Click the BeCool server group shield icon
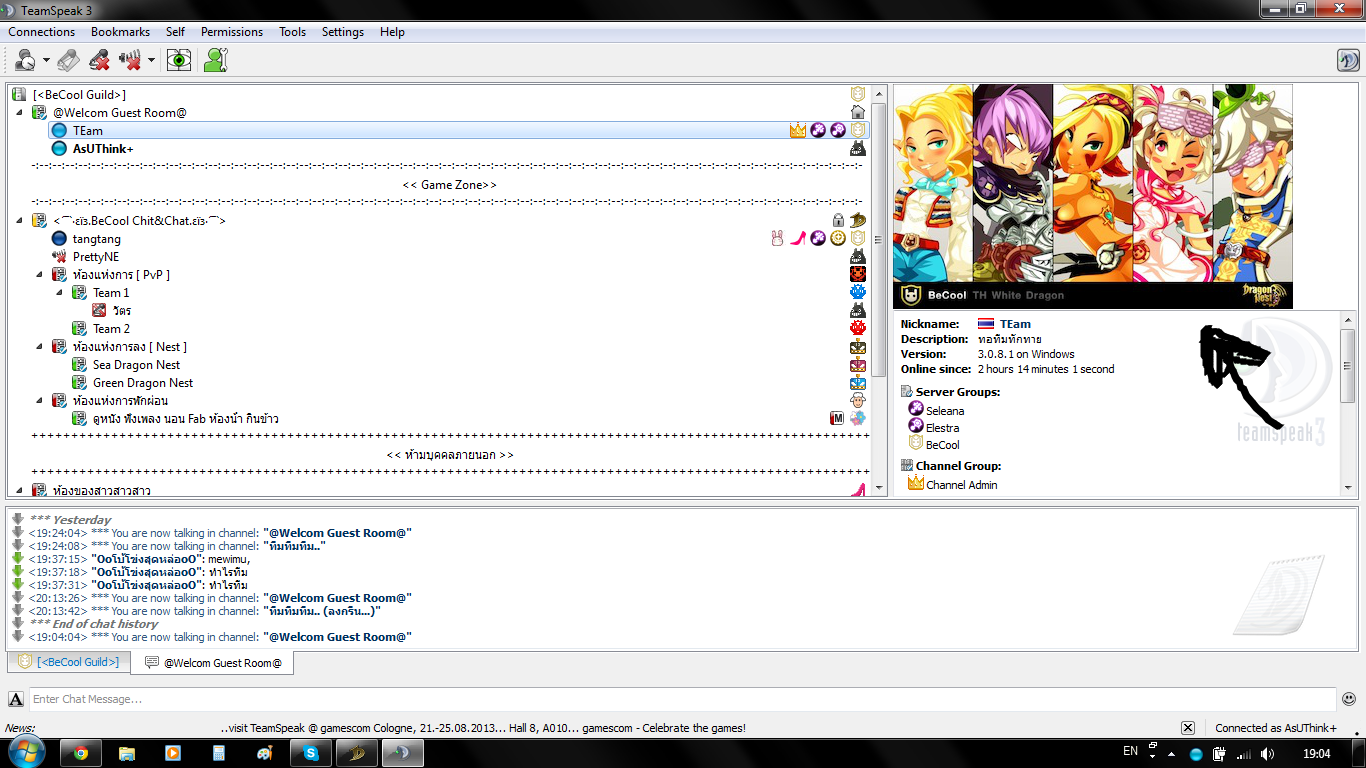 [915, 443]
